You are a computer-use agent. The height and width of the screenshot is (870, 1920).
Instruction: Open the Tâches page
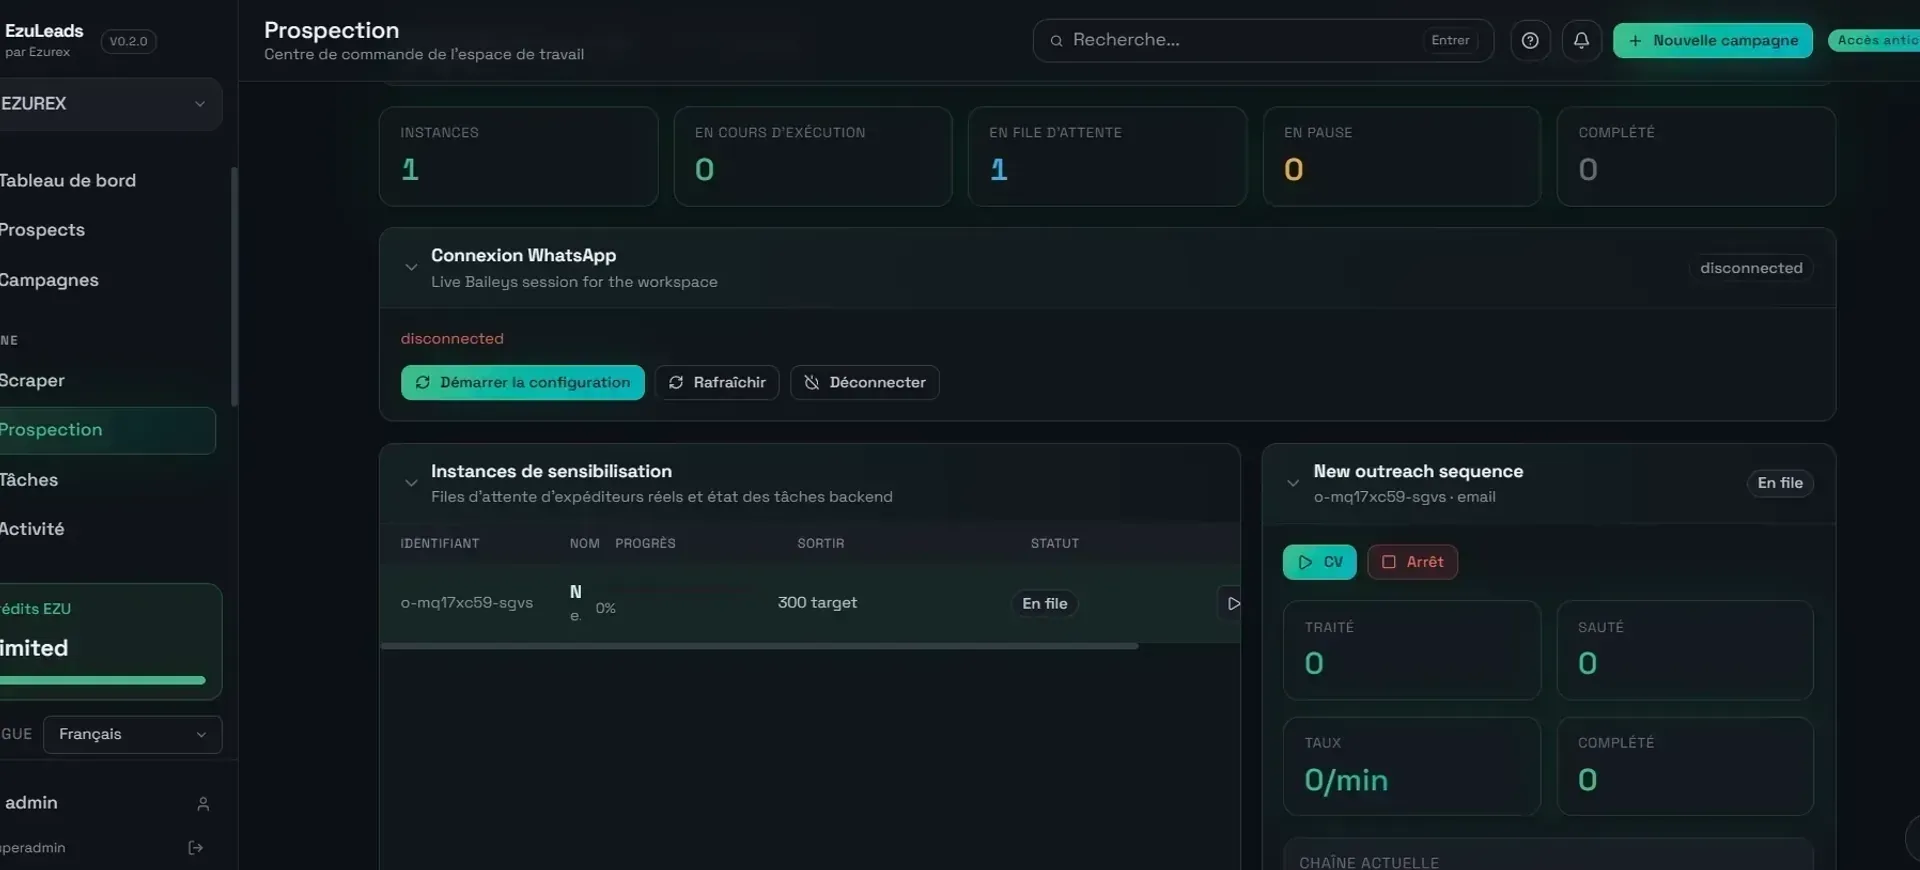pyautogui.click(x=29, y=480)
